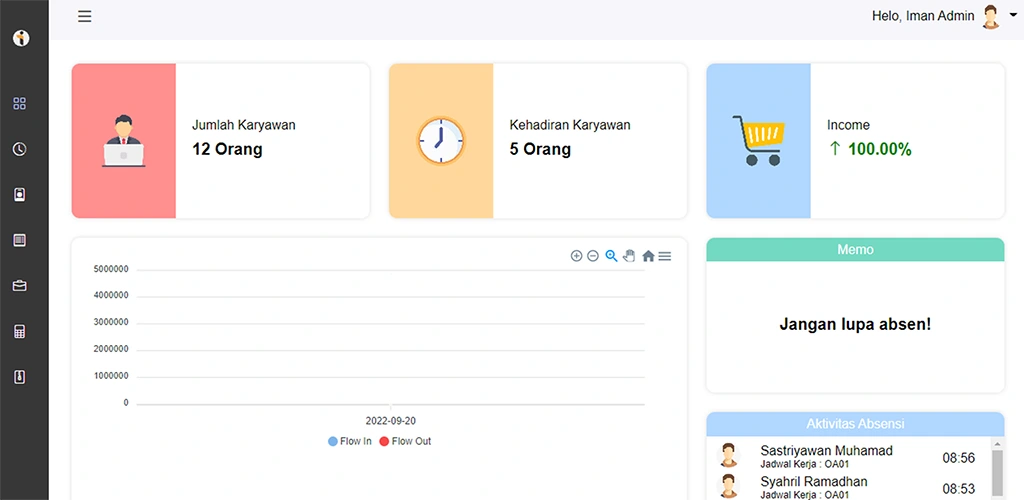Collapse the sidebar with hamburger icon
The image size is (1024, 500).
[x=85, y=16]
